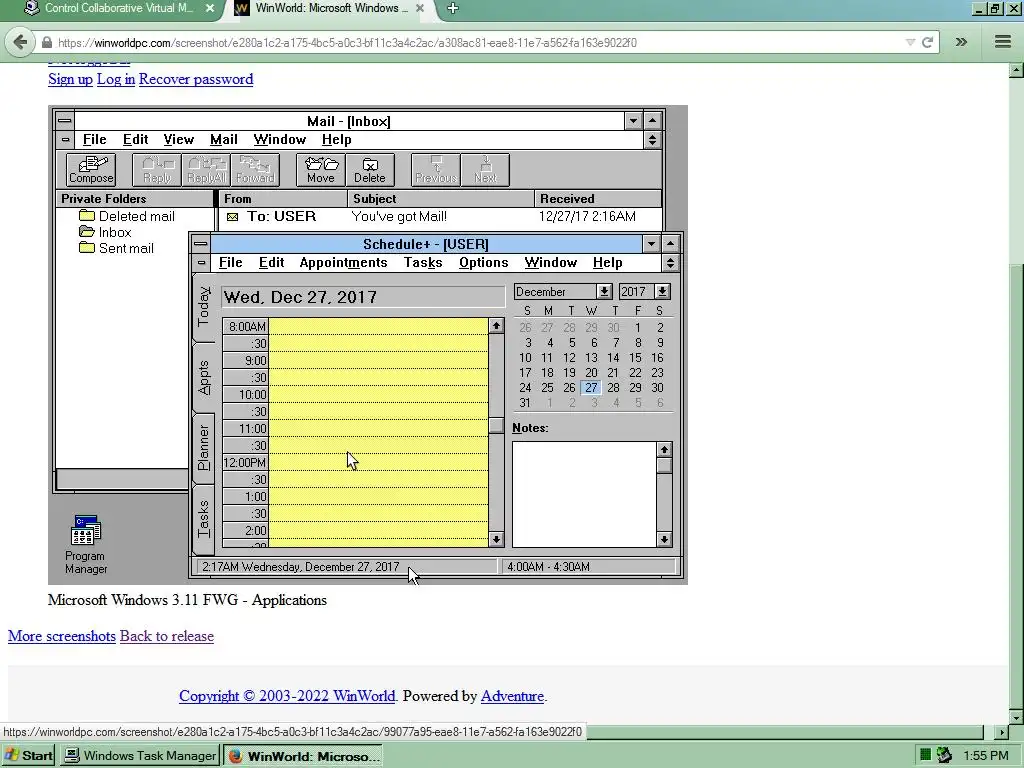Open Tasks menu in Schedule+
The width and height of the screenshot is (1024, 768).
[x=423, y=263]
